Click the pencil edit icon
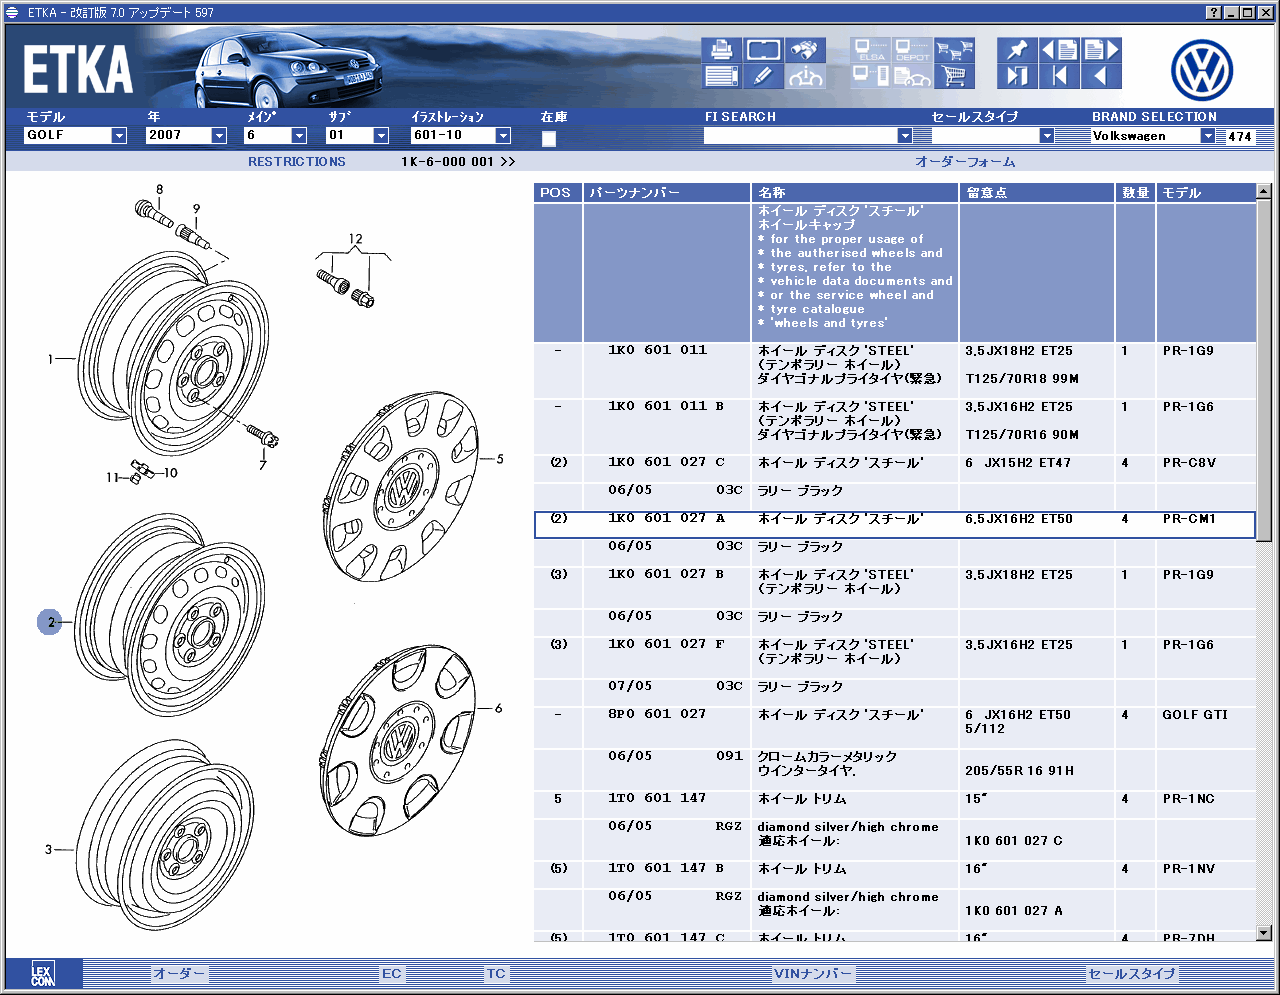The image size is (1280, 995). pos(763,76)
